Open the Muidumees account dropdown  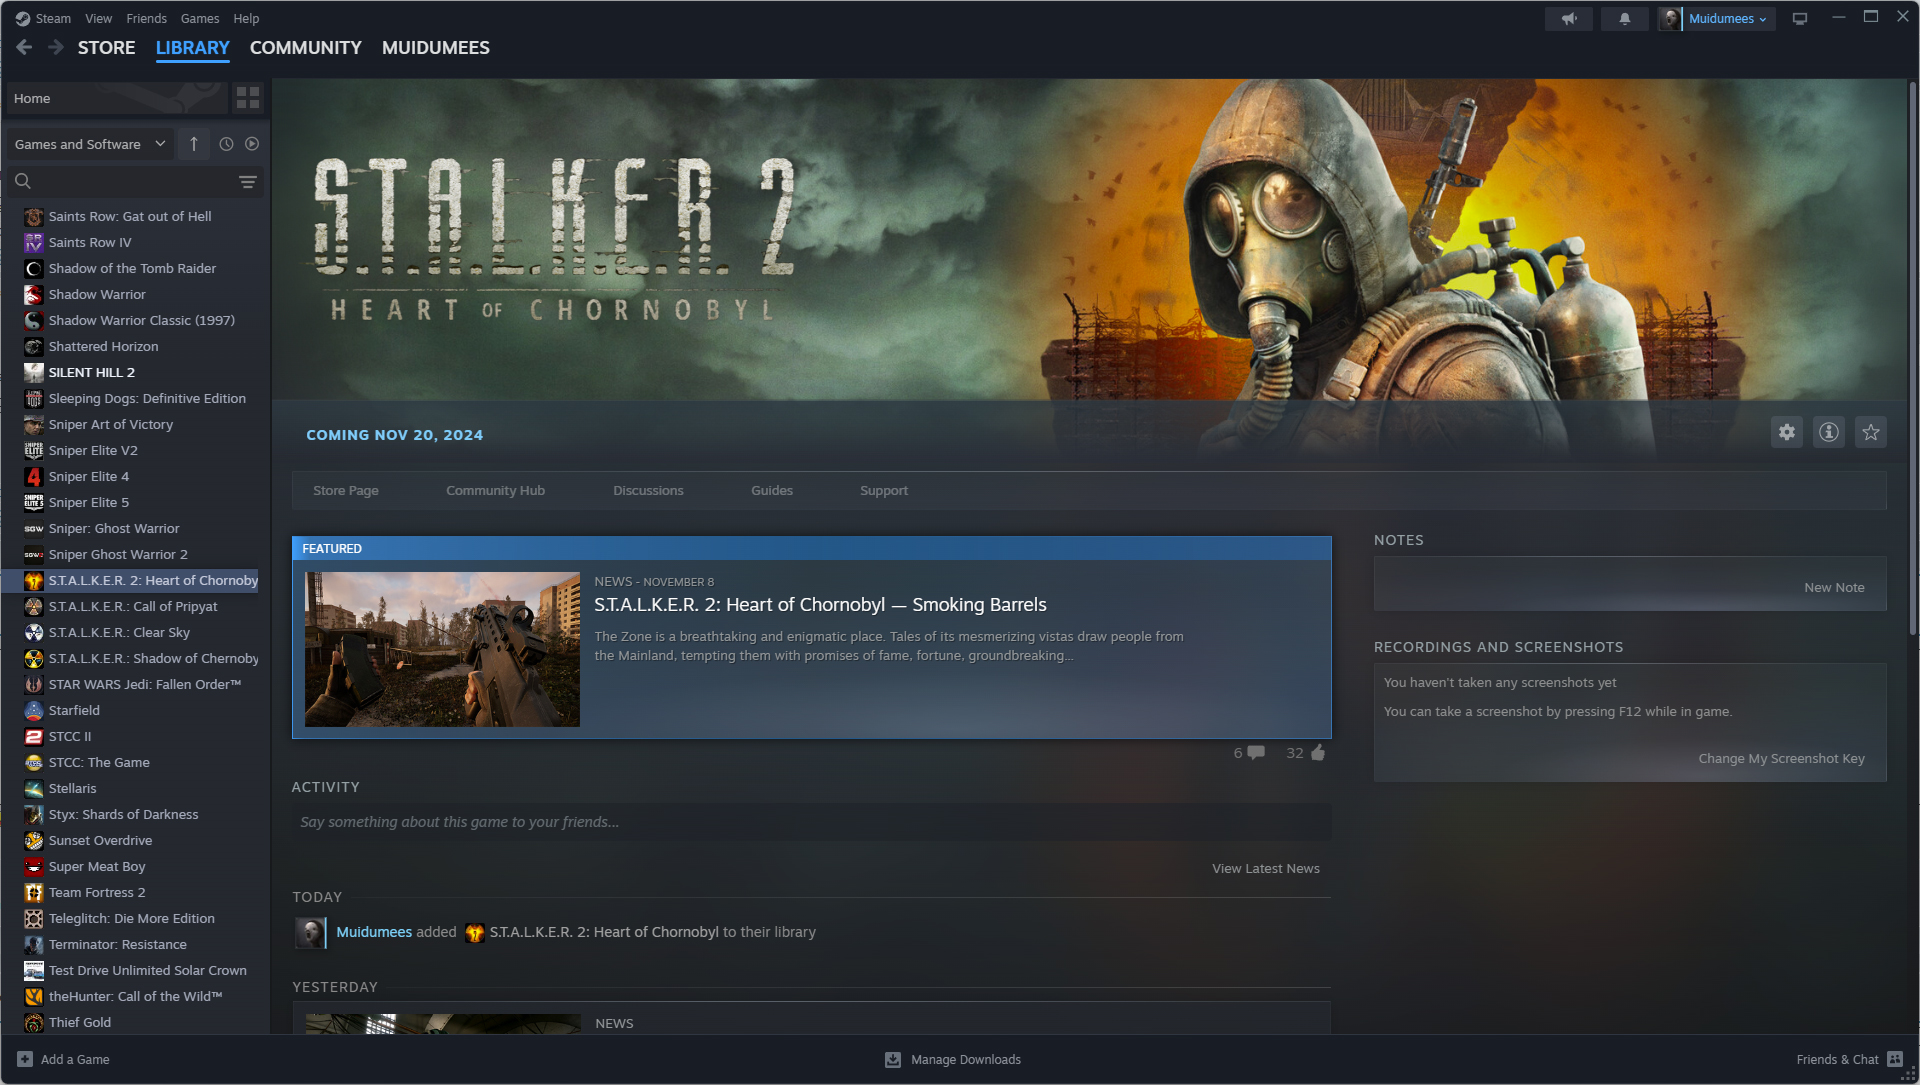pos(1728,19)
